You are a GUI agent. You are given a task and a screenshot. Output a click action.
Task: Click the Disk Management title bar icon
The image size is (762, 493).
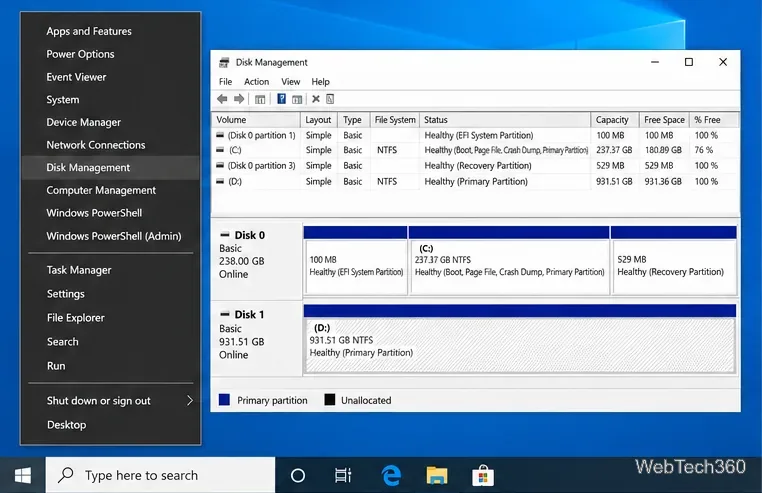pos(224,62)
